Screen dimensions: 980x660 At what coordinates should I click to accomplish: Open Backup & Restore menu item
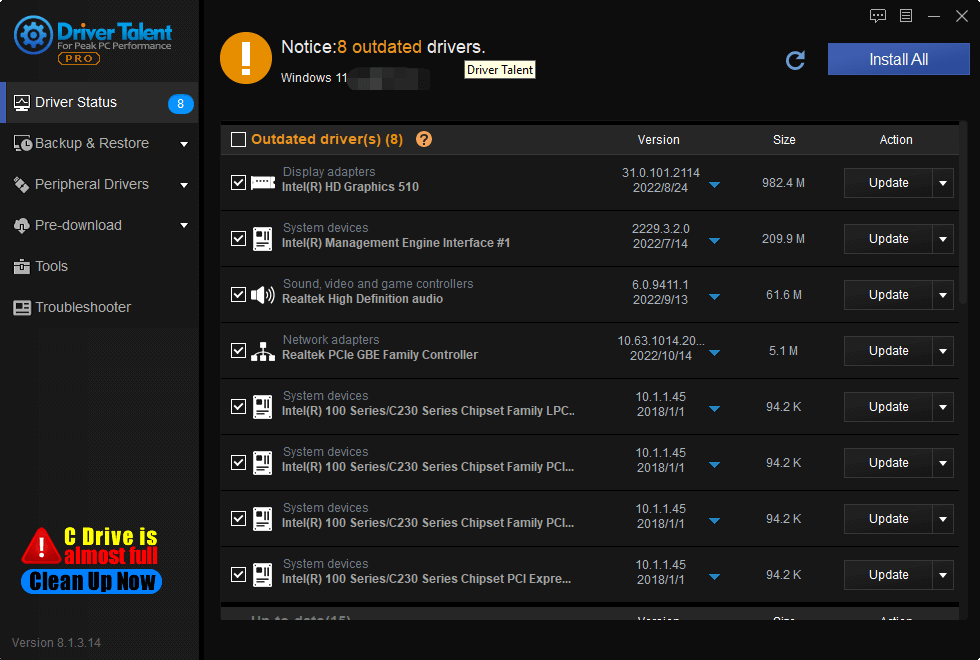click(x=100, y=144)
